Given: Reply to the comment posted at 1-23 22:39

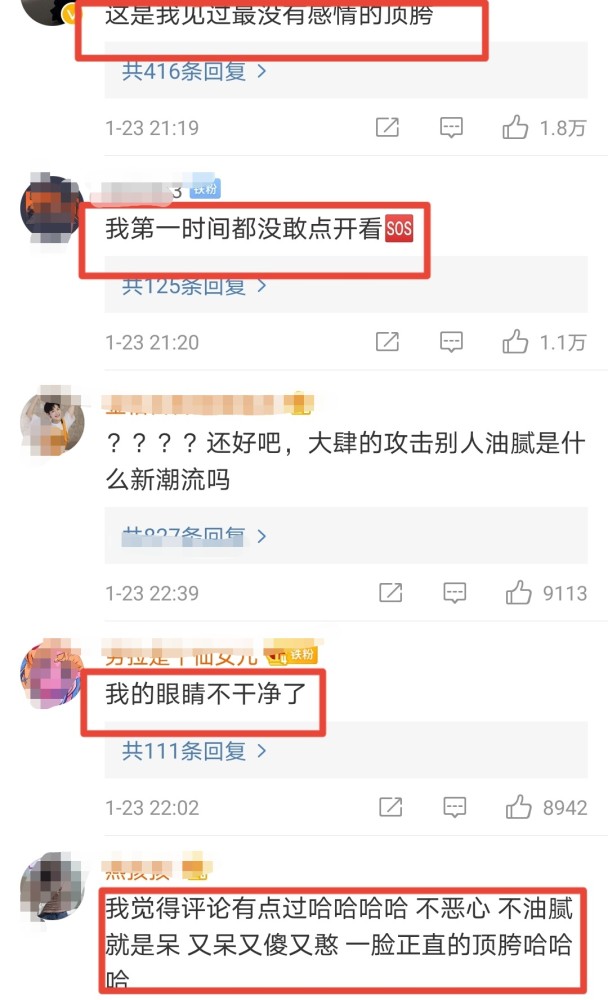Looking at the screenshot, I should [454, 592].
